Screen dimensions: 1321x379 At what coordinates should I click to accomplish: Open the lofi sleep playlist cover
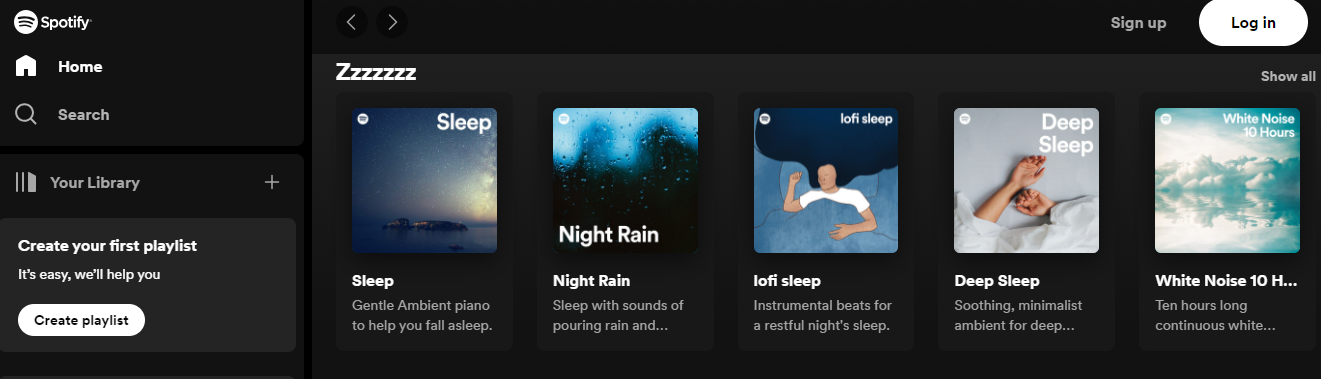[x=826, y=180]
